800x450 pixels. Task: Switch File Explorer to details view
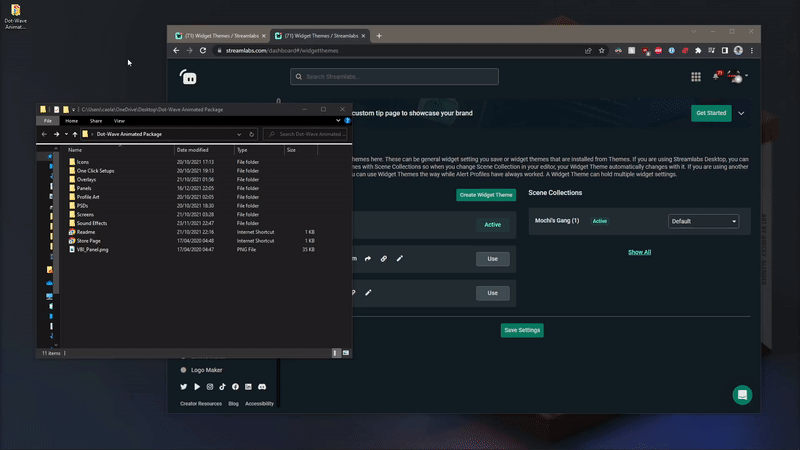pos(336,353)
